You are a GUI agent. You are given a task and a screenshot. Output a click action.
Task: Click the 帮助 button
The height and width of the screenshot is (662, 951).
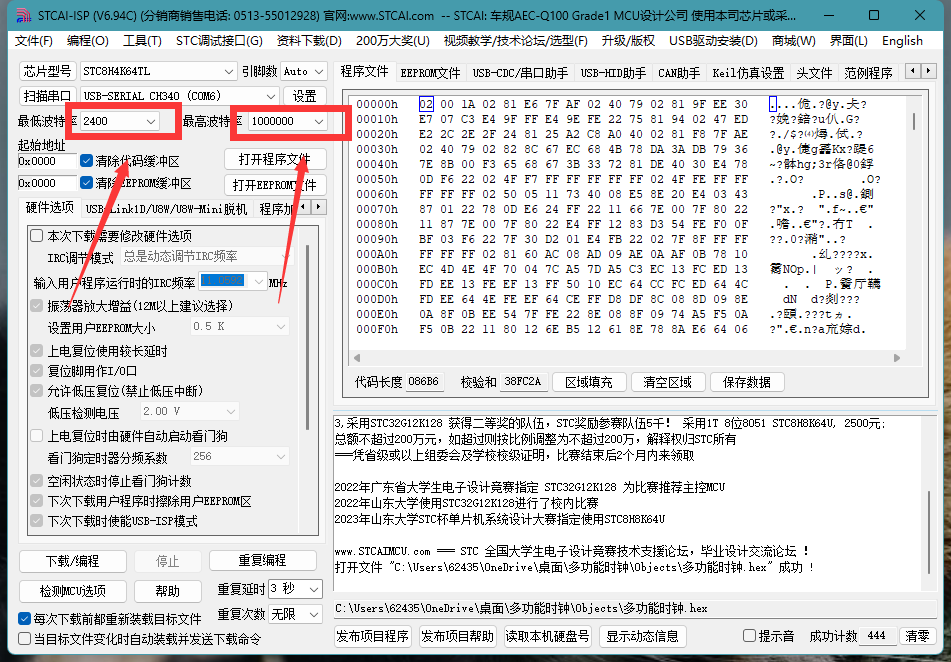pos(167,591)
